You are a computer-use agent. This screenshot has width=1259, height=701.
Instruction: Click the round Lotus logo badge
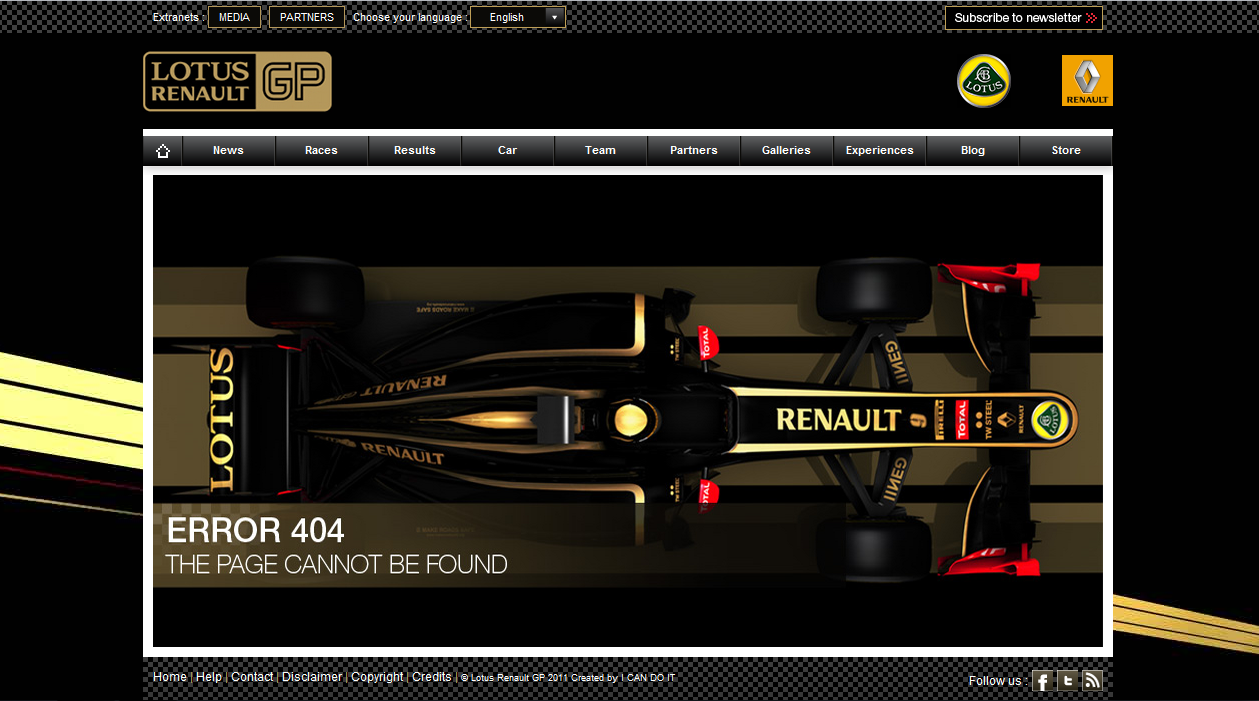(984, 81)
